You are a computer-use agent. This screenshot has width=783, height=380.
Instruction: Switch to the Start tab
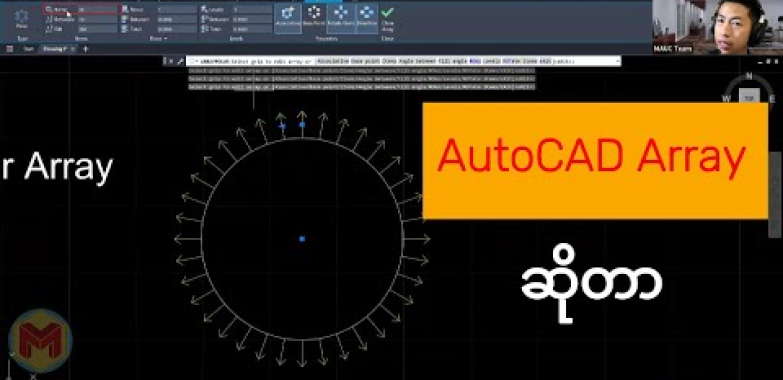coord(28,49)
